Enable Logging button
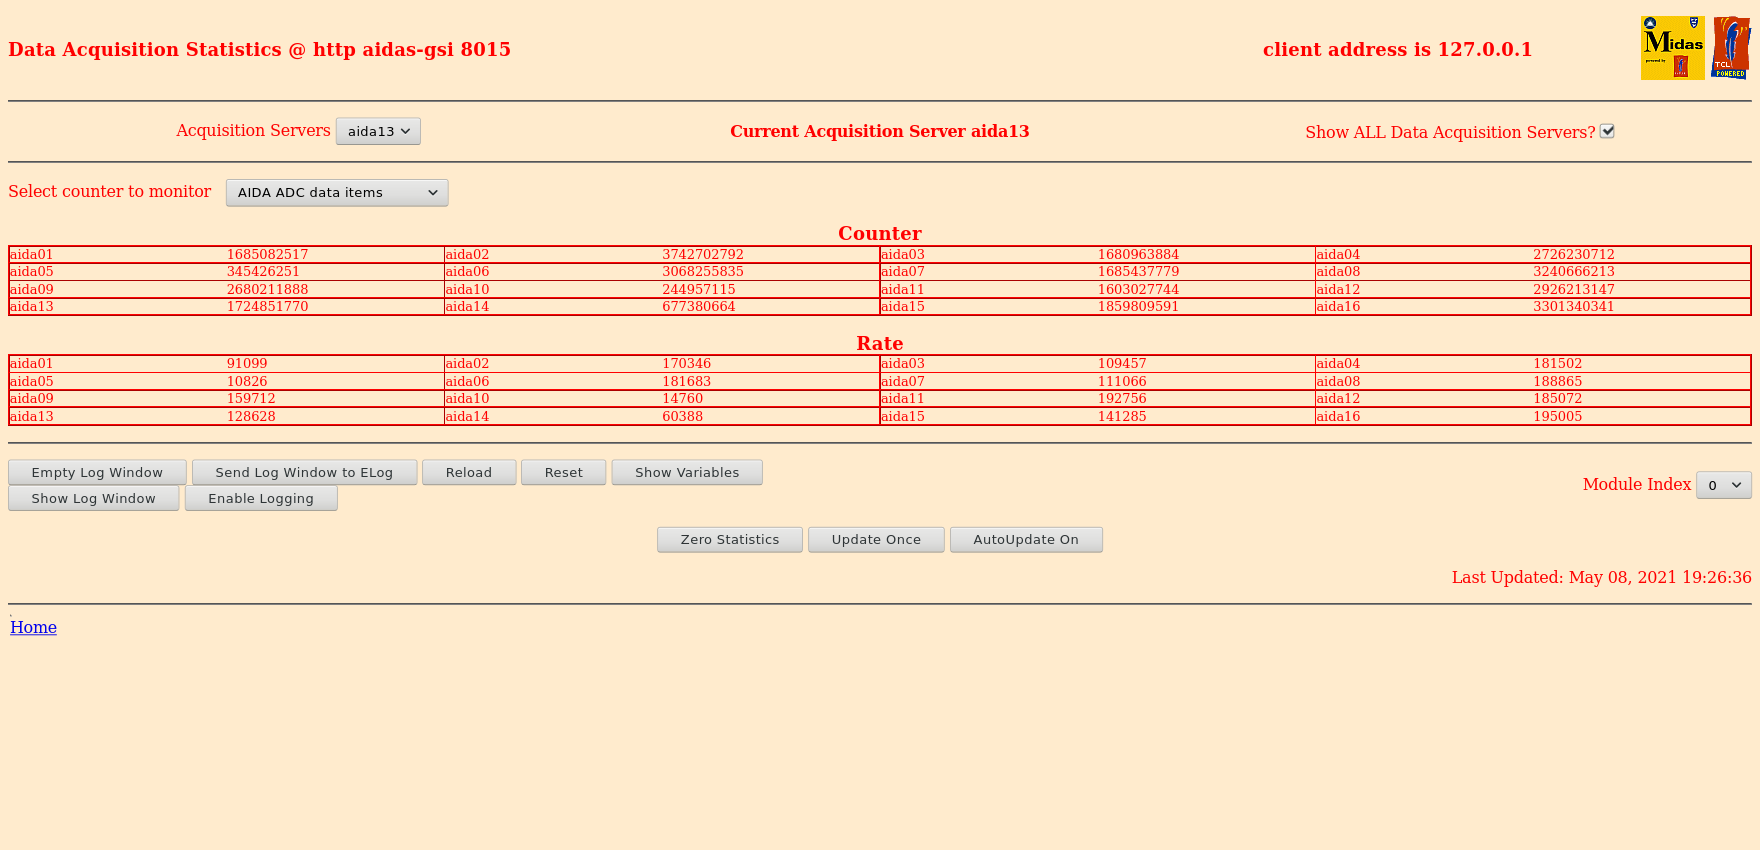The height and width of the screenshot is (850, 1760). click(x=261, y=498)
